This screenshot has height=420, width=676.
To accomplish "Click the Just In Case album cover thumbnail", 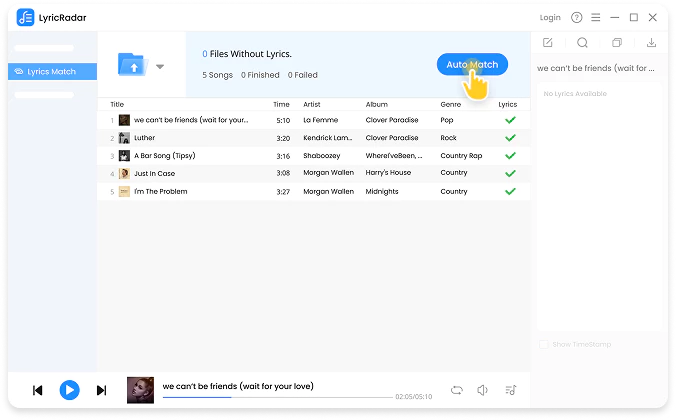I will (x=124, y=173).
